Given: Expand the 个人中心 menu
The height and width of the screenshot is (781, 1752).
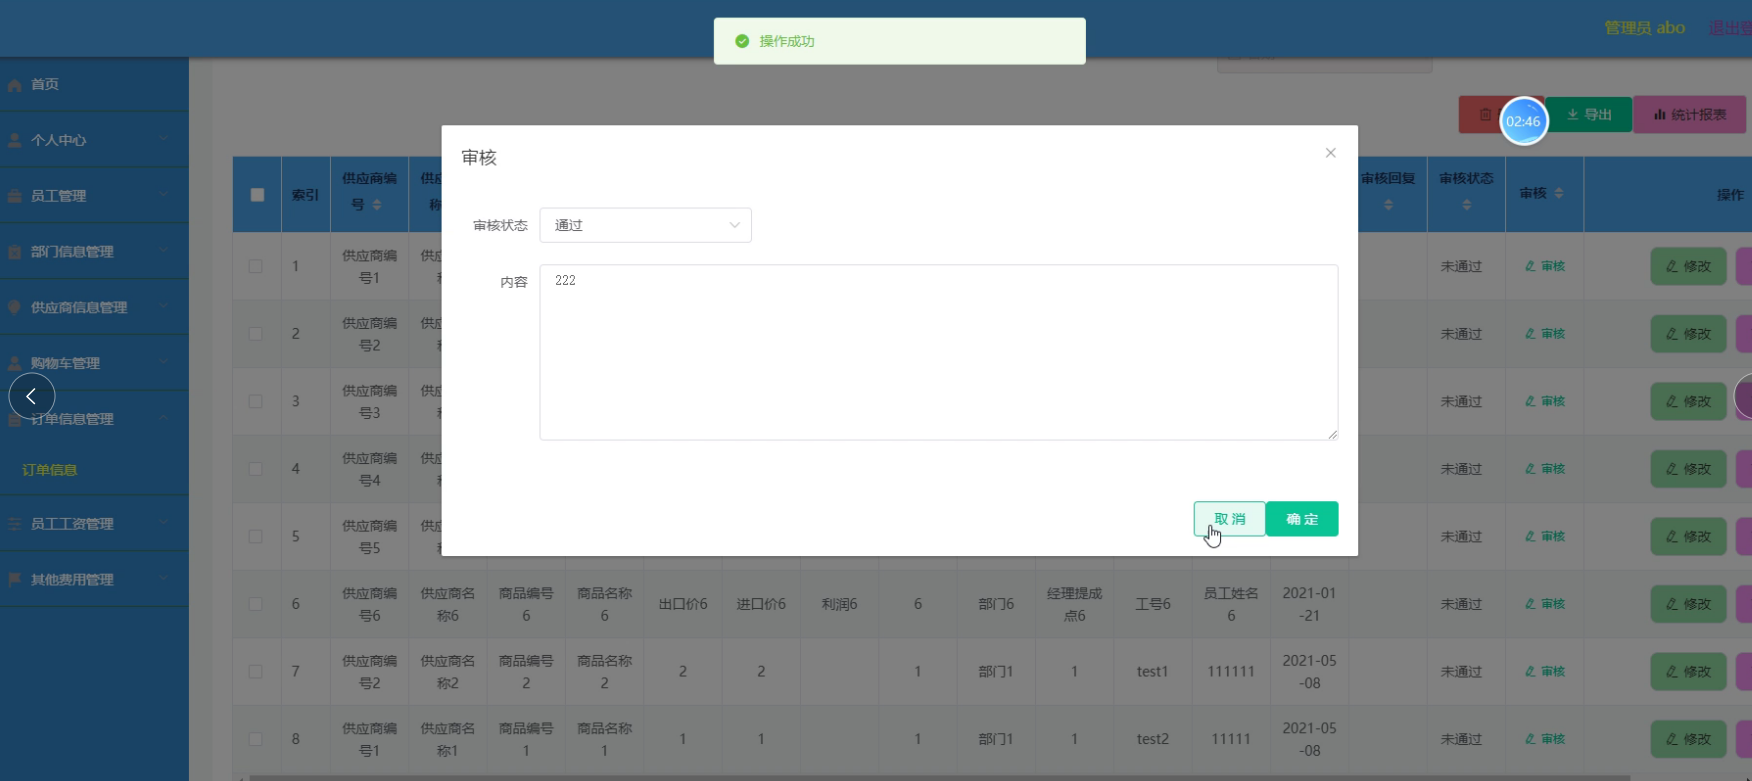Looking at the screenshot, I should click(94, 140).
